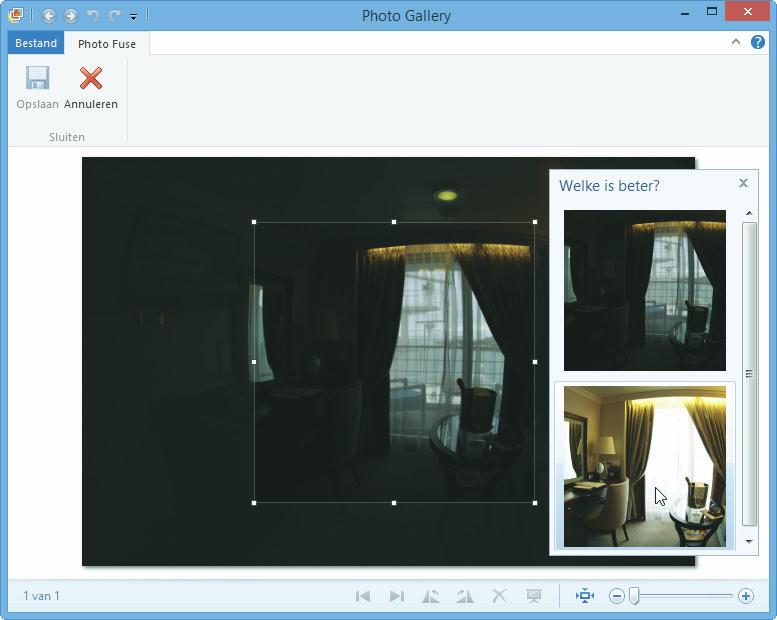This screenshot has width=777, height=620.
Task: Click the redo arrow in quick access toolbar
Action: 114,16
